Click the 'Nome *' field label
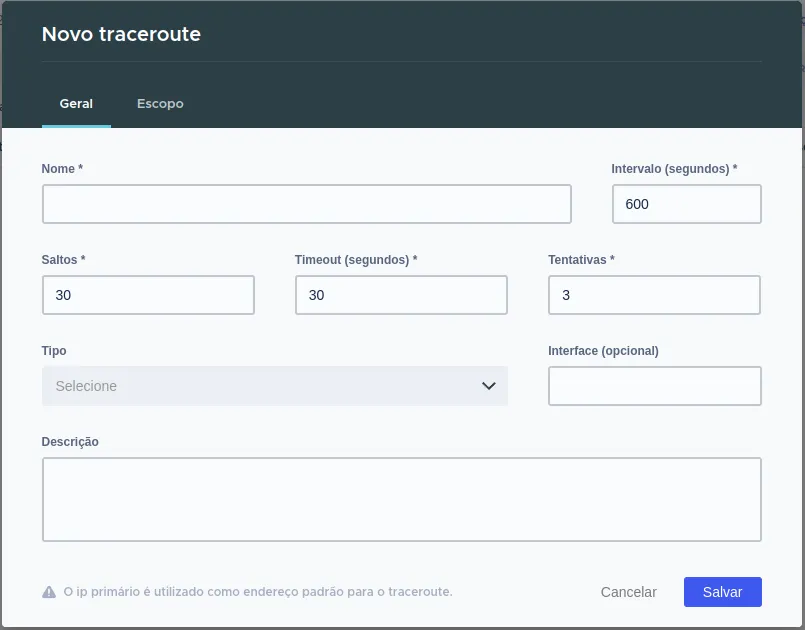This screenshot has width=805, height=630. coord(62,169)
